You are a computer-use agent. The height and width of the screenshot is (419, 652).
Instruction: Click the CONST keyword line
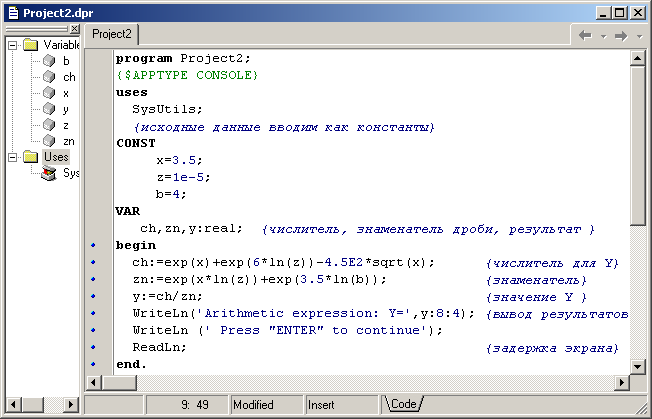136,143
